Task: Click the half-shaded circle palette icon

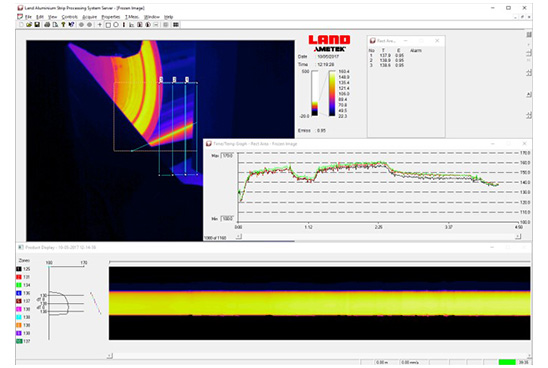Action: click(148, 24)
